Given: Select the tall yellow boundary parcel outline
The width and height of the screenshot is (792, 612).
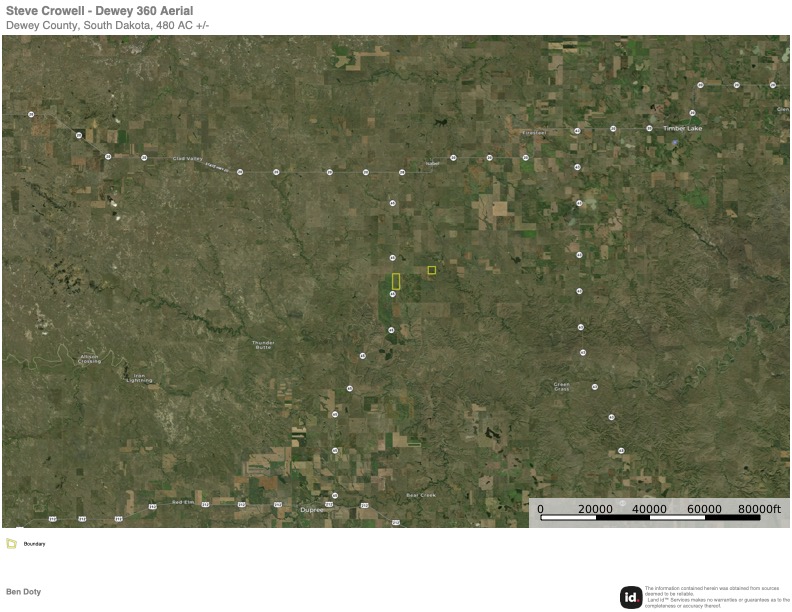Looking at the screenshot, I should click(x=396, y=281).
